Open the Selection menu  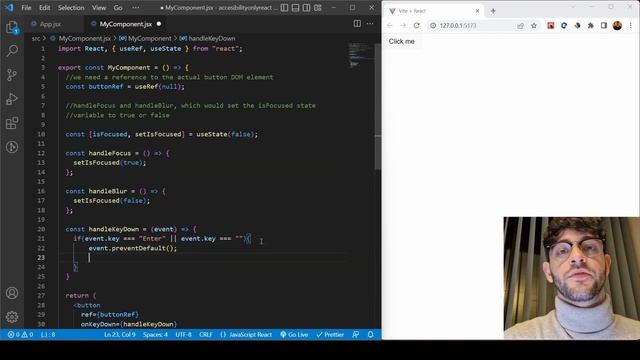click(x=71, y=8)
